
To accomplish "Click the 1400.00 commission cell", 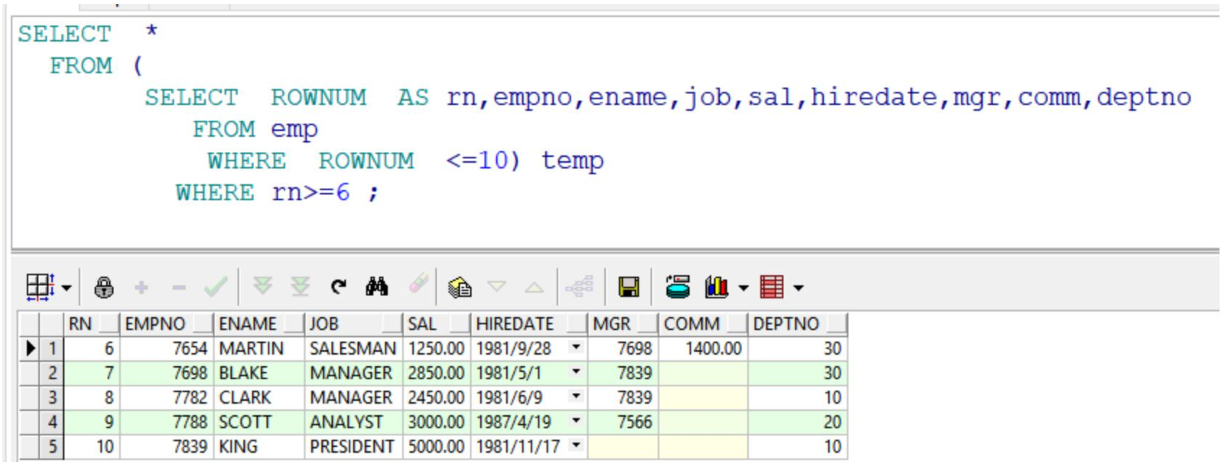I will point(704,349).
